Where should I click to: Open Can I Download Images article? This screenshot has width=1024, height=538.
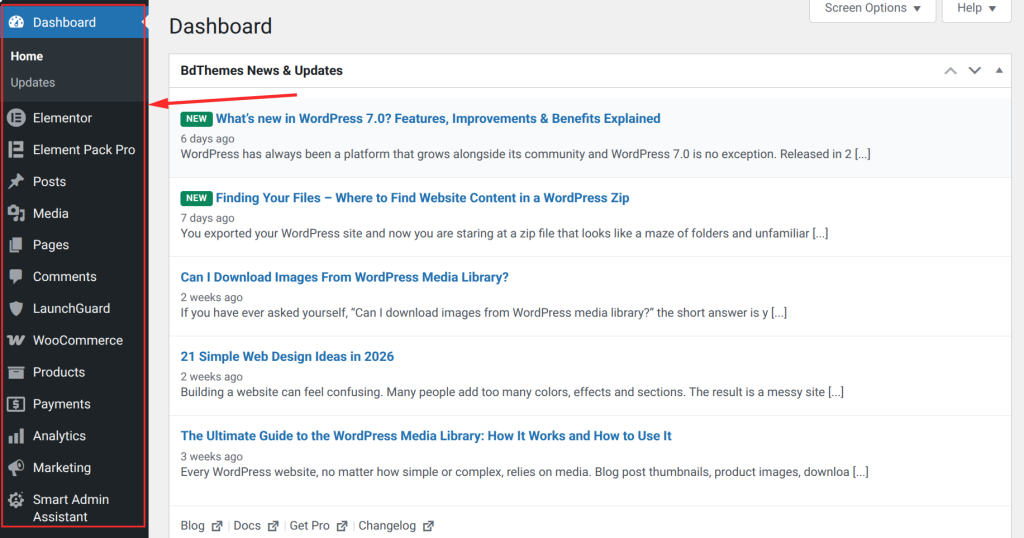(344, 277)
